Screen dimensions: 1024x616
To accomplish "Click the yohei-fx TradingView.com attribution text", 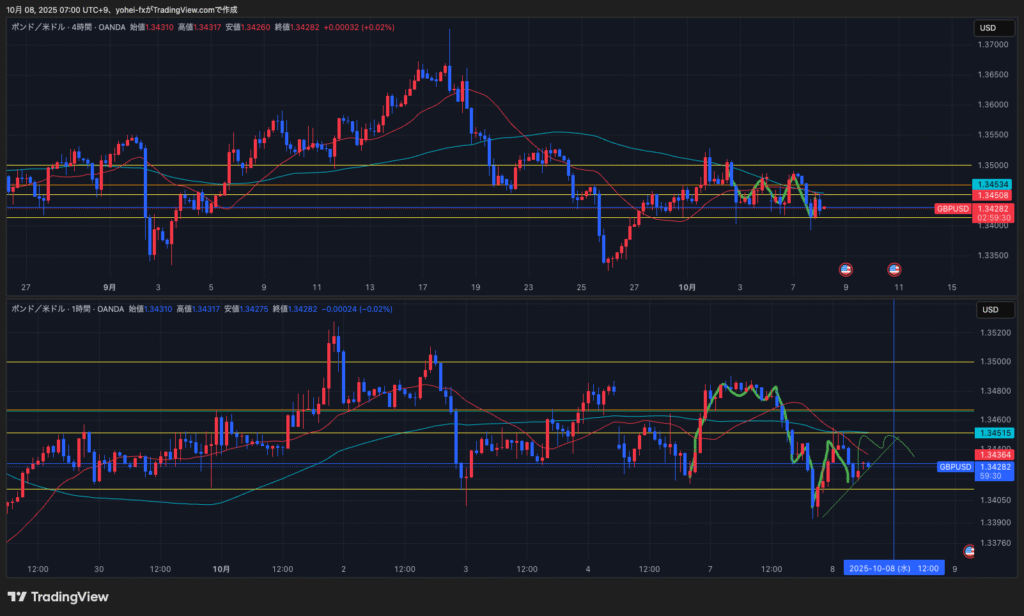I will (178, 9).
